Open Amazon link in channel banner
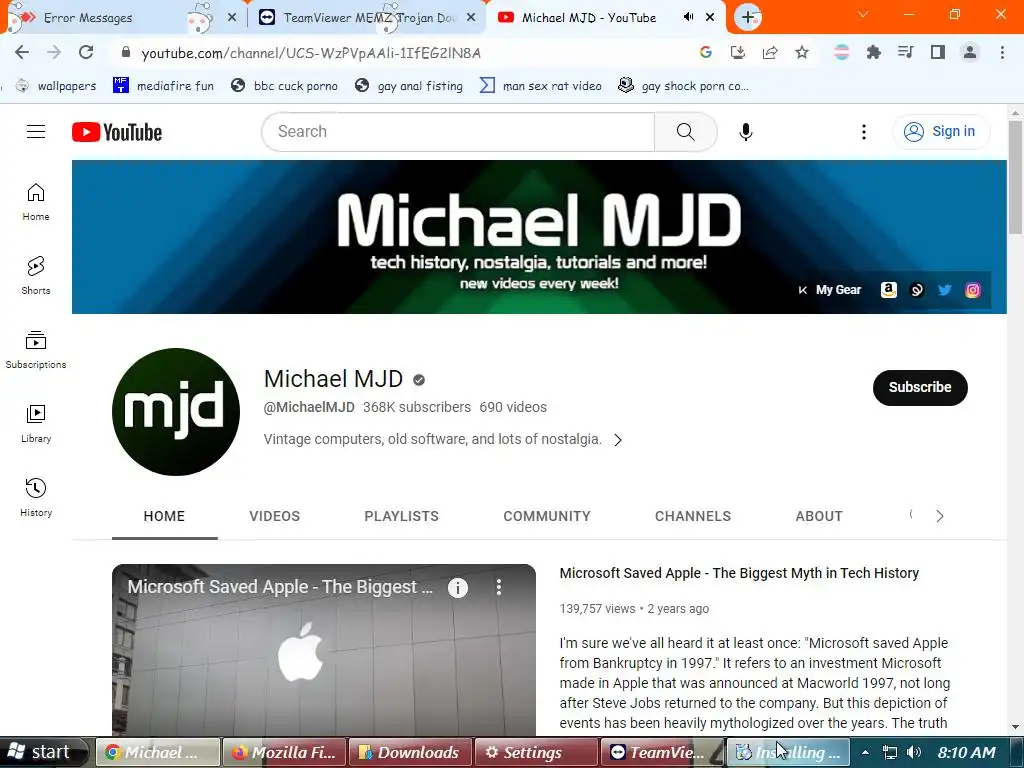Screen dimensions: 1024x768 tap(888, 290)
